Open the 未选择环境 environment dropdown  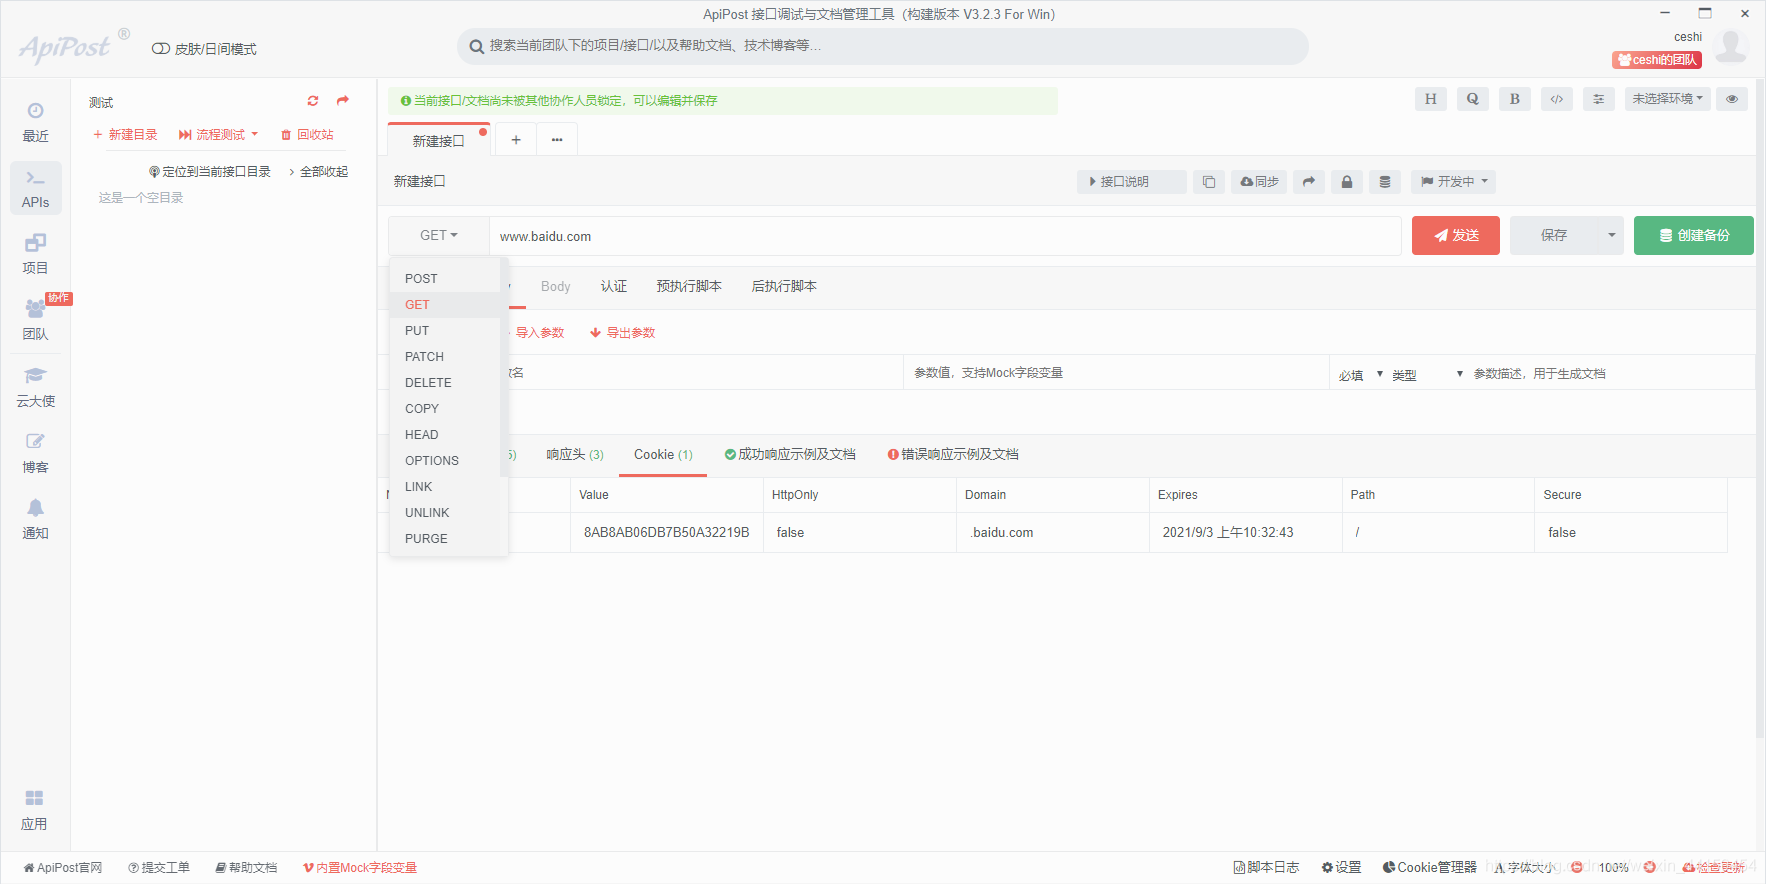click(x=1668, y=99)
